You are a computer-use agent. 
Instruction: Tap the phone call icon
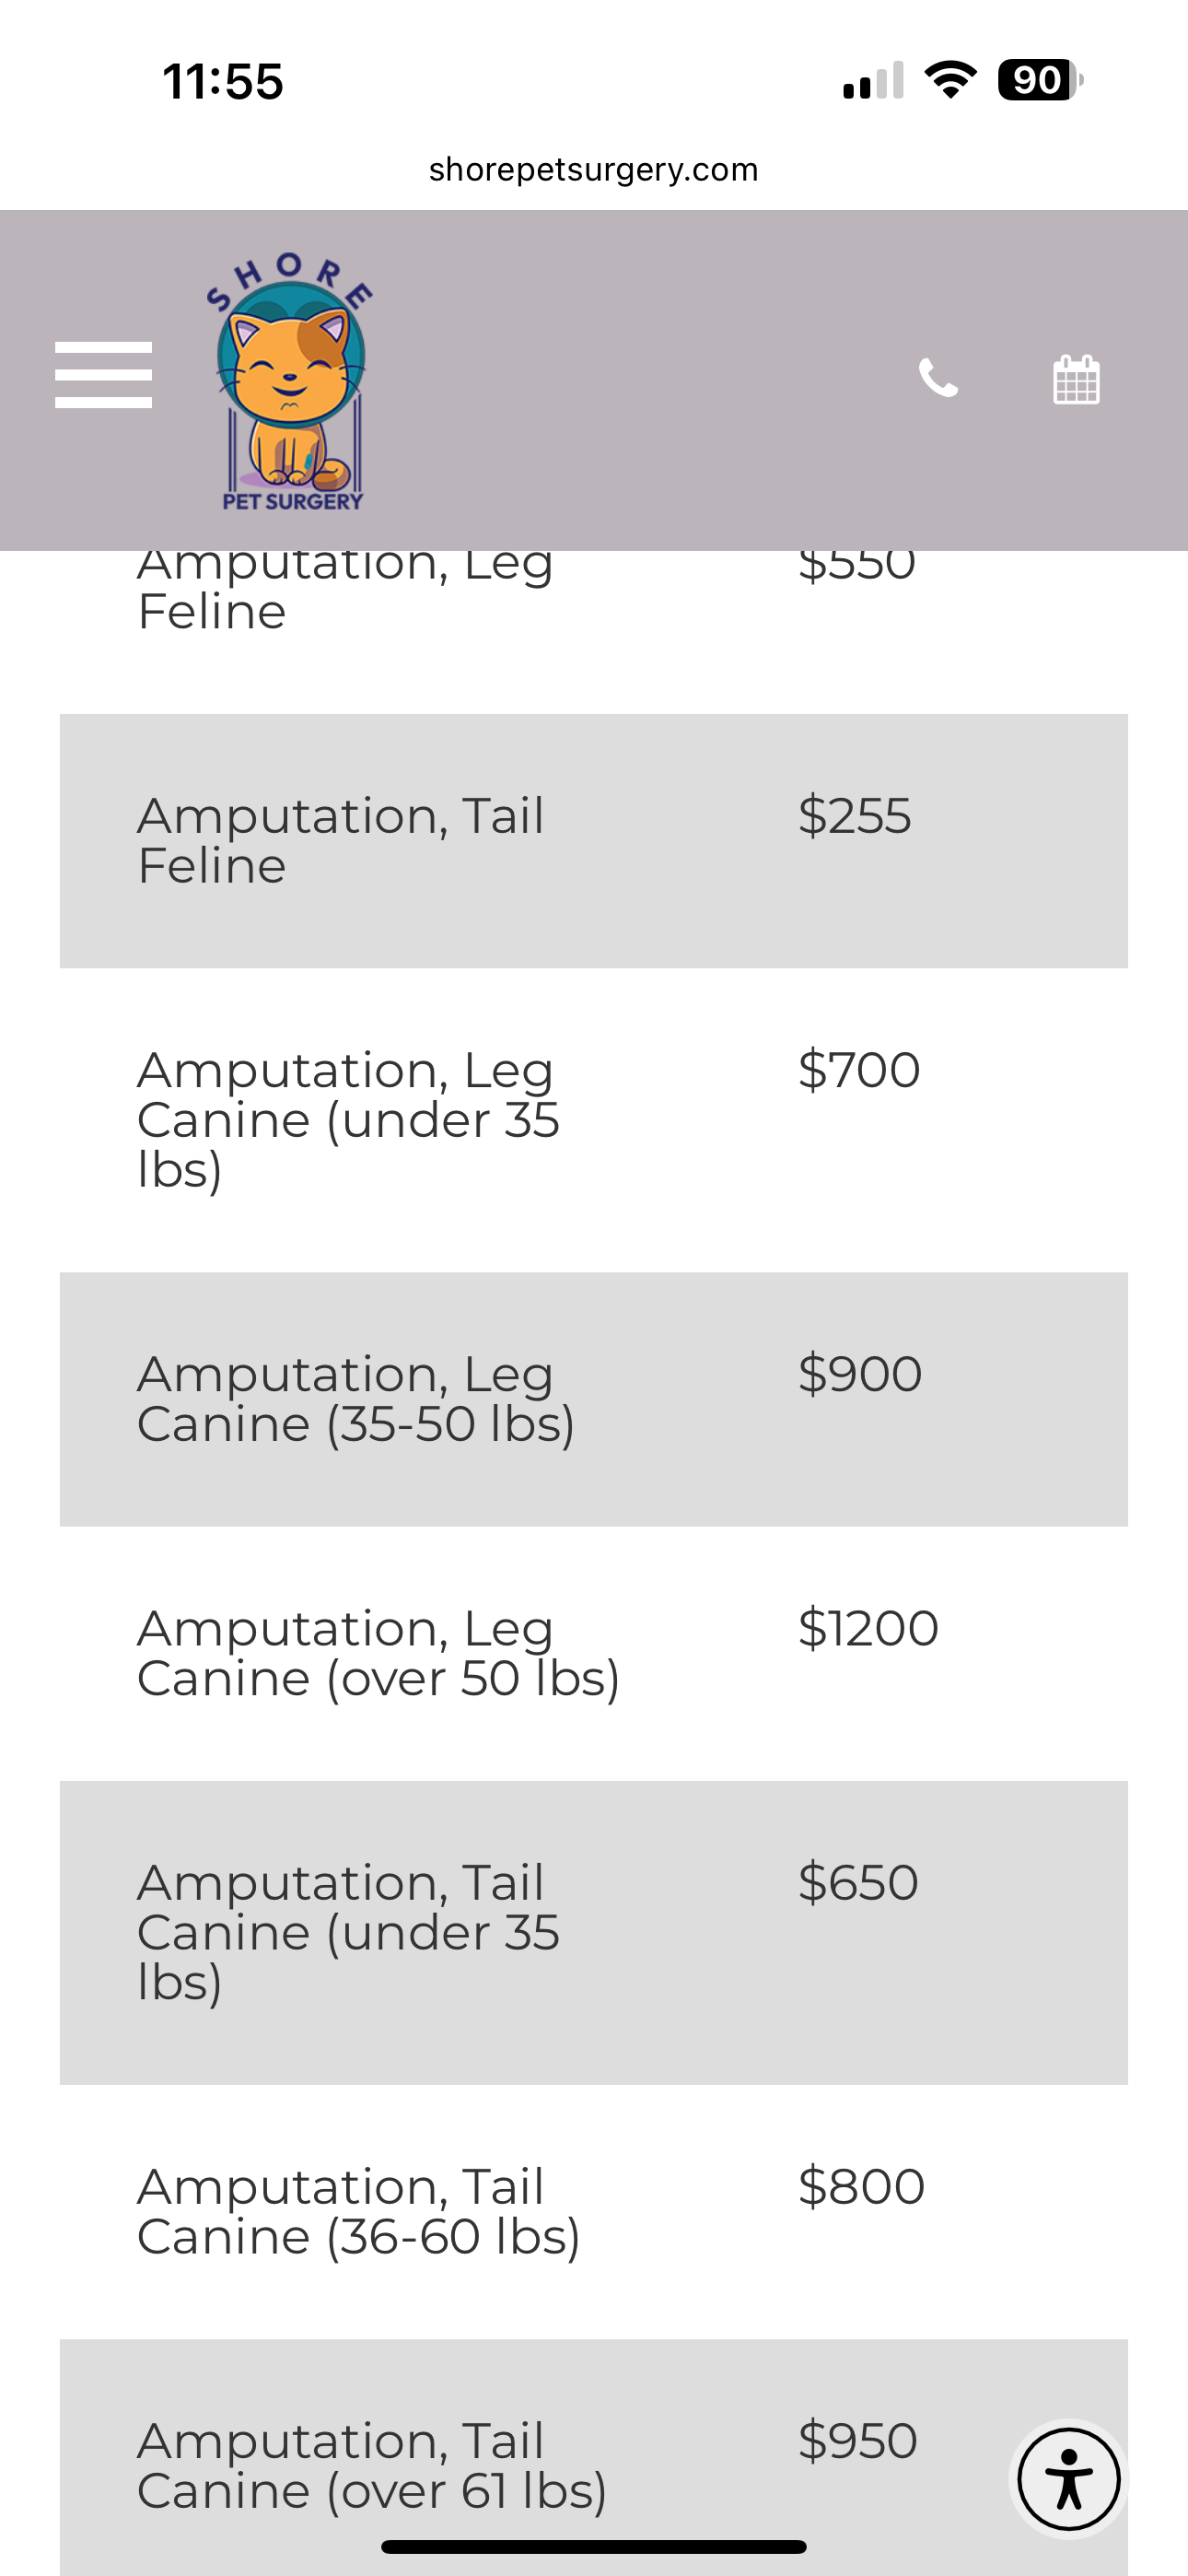pyautogui.click(x=938, y=378)
